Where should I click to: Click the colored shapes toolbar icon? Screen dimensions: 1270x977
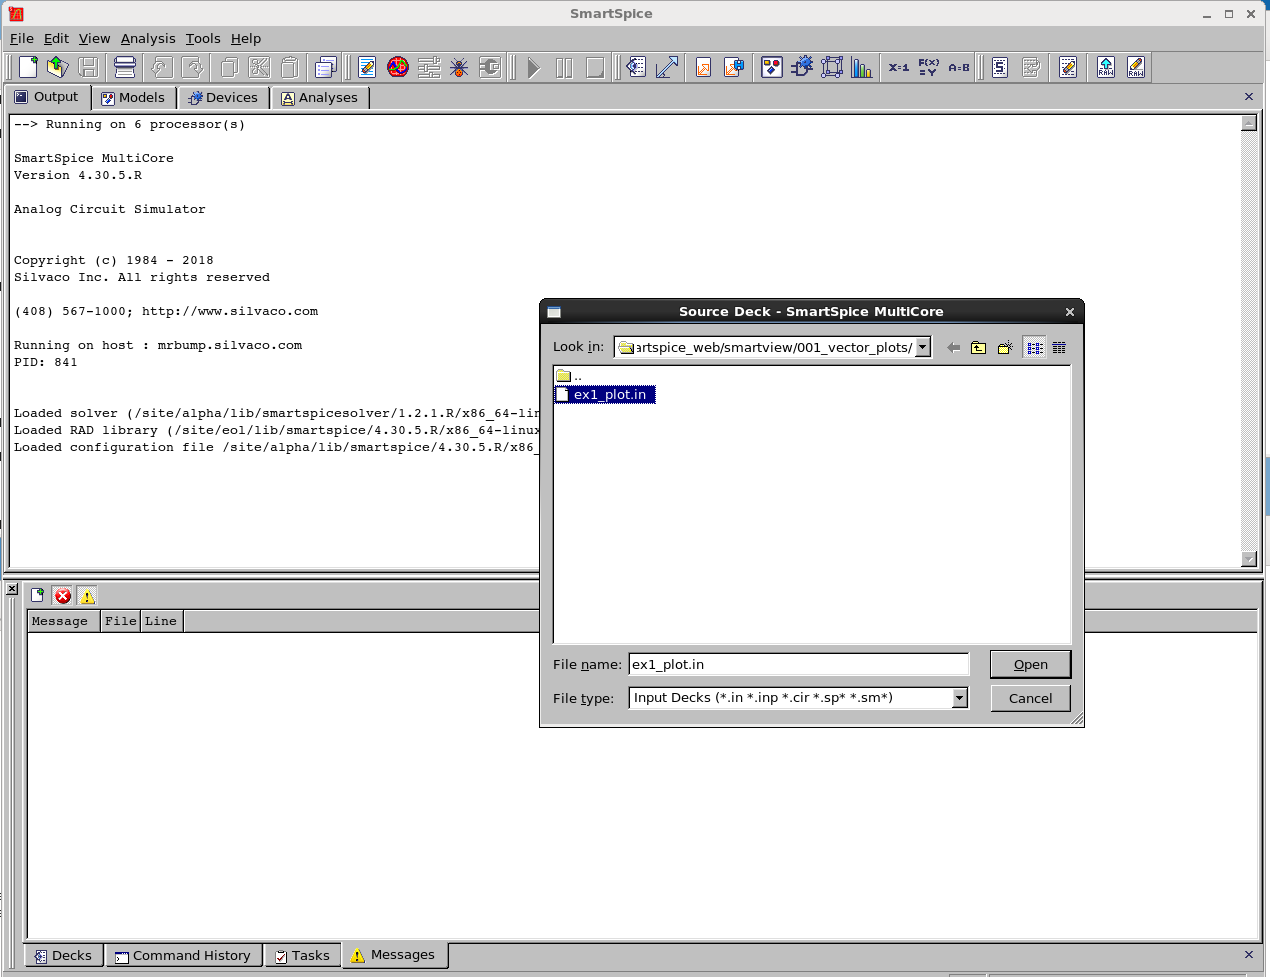coord(772,67)
